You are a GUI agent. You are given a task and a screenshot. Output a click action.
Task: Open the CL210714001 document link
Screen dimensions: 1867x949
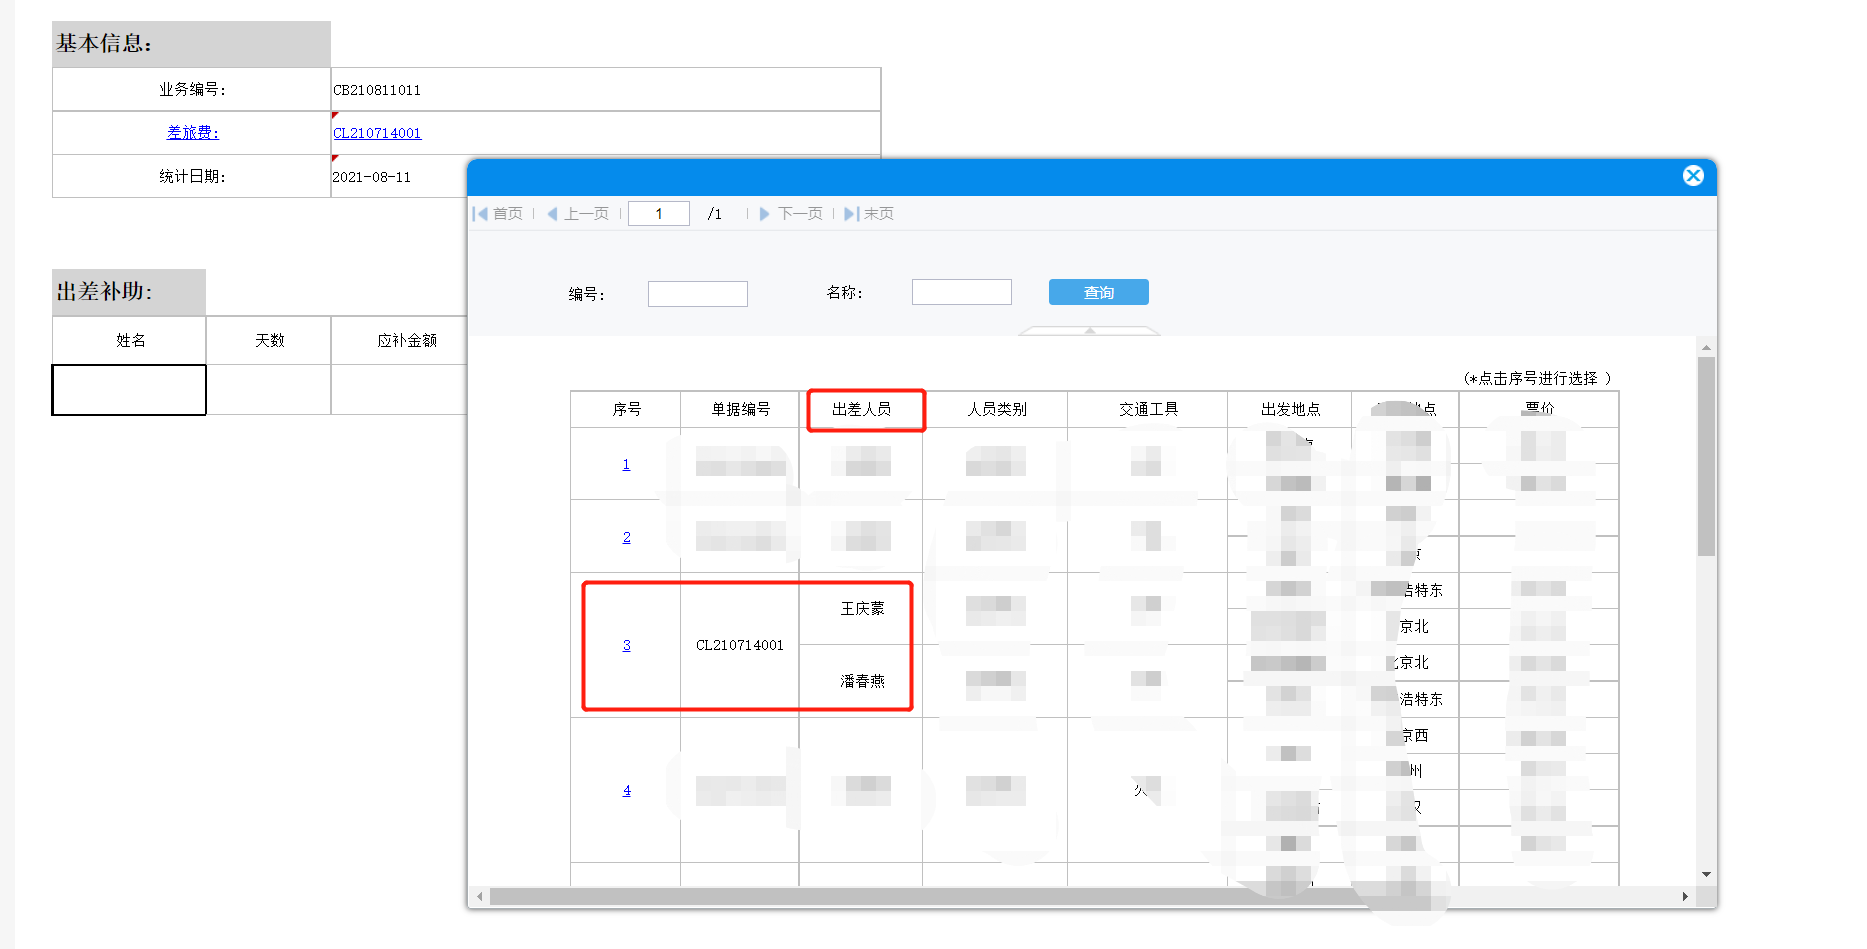coord(377,133)
